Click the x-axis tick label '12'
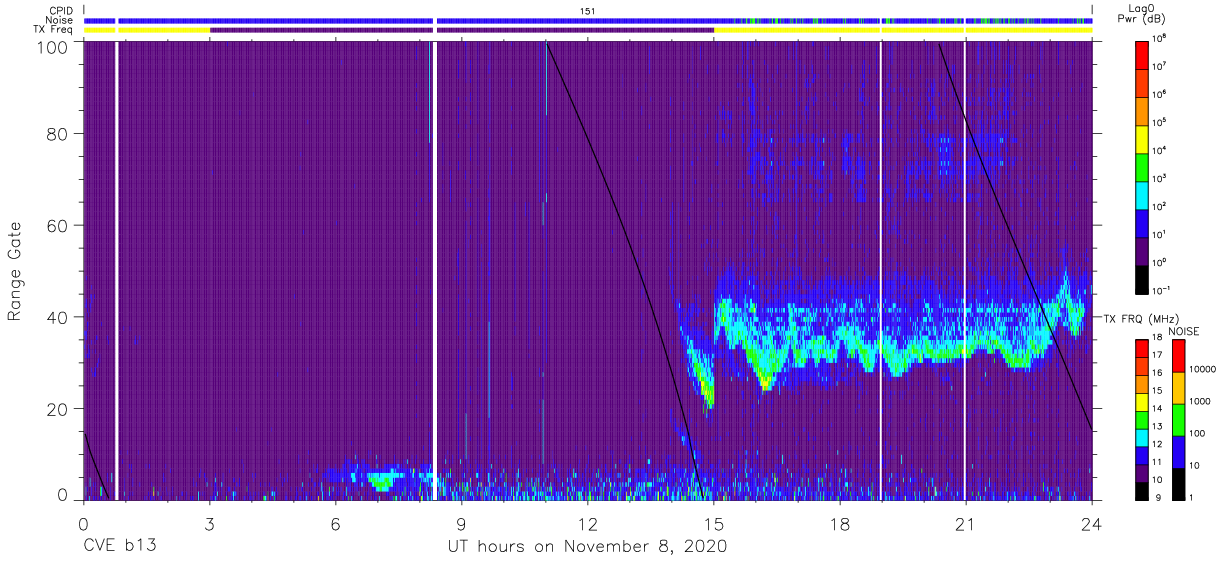1228x567 pixels. pos(588,523)
